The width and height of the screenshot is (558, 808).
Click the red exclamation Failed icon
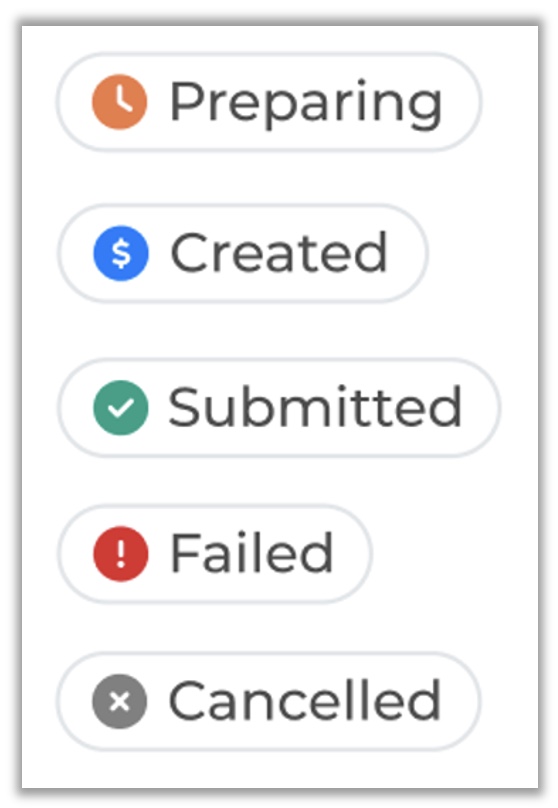click(x=121, y=553)
